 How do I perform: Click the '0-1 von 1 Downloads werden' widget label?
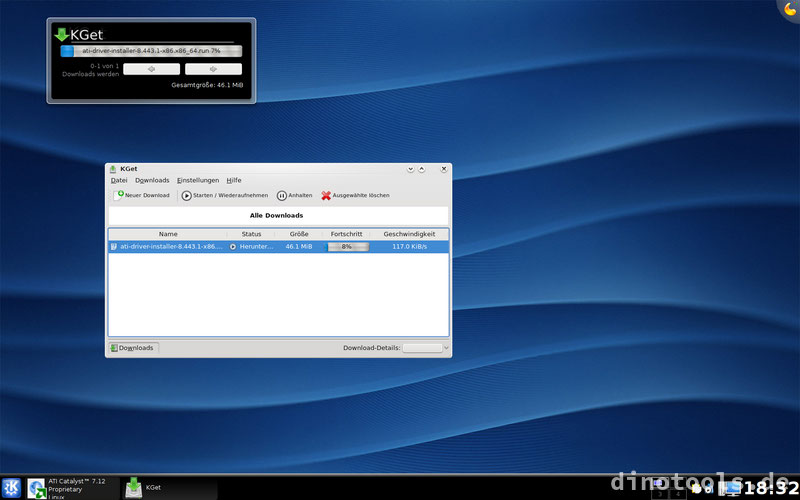[91, 70]
